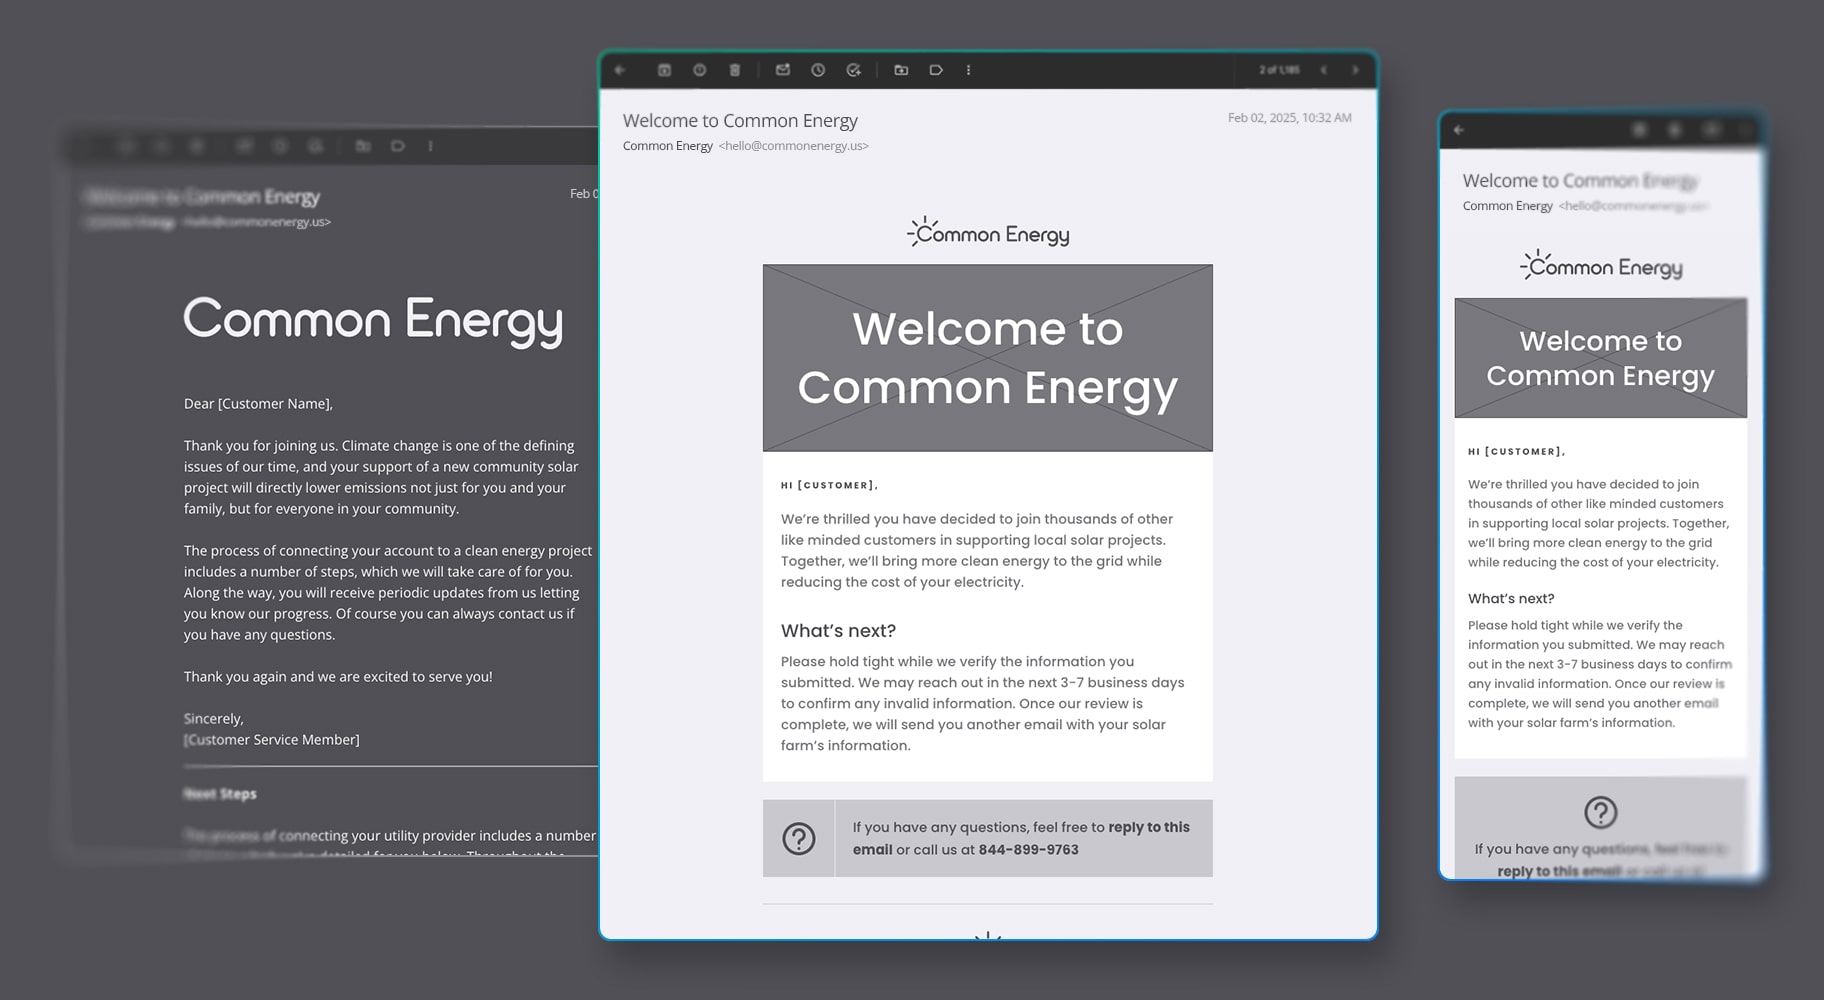Archive the email in the center window
Image resolution: width=1824 pixels, height=1000 pixels.
click(664, 70)
